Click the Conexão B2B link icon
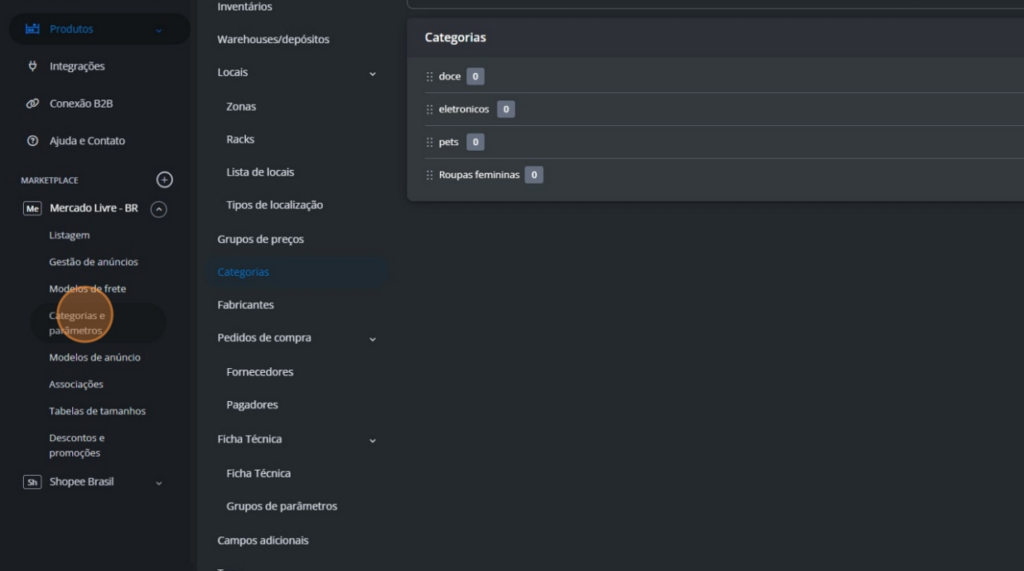 (32, 103)
